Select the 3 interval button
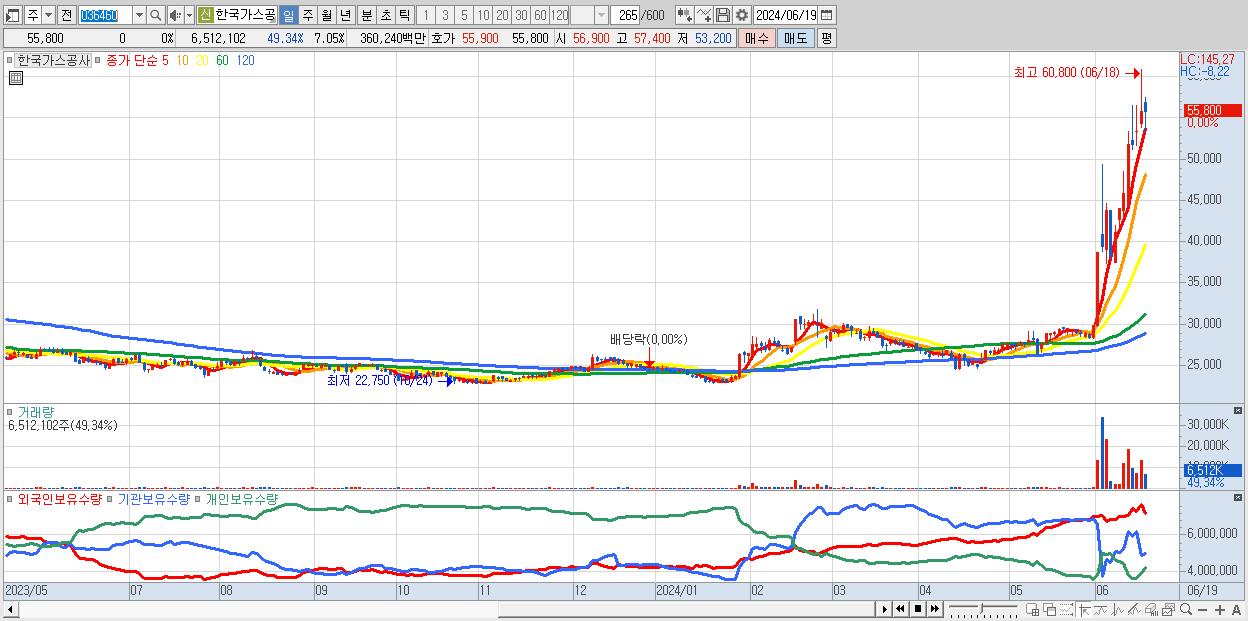The image size is (1248, 621). (x=444, y=15)
